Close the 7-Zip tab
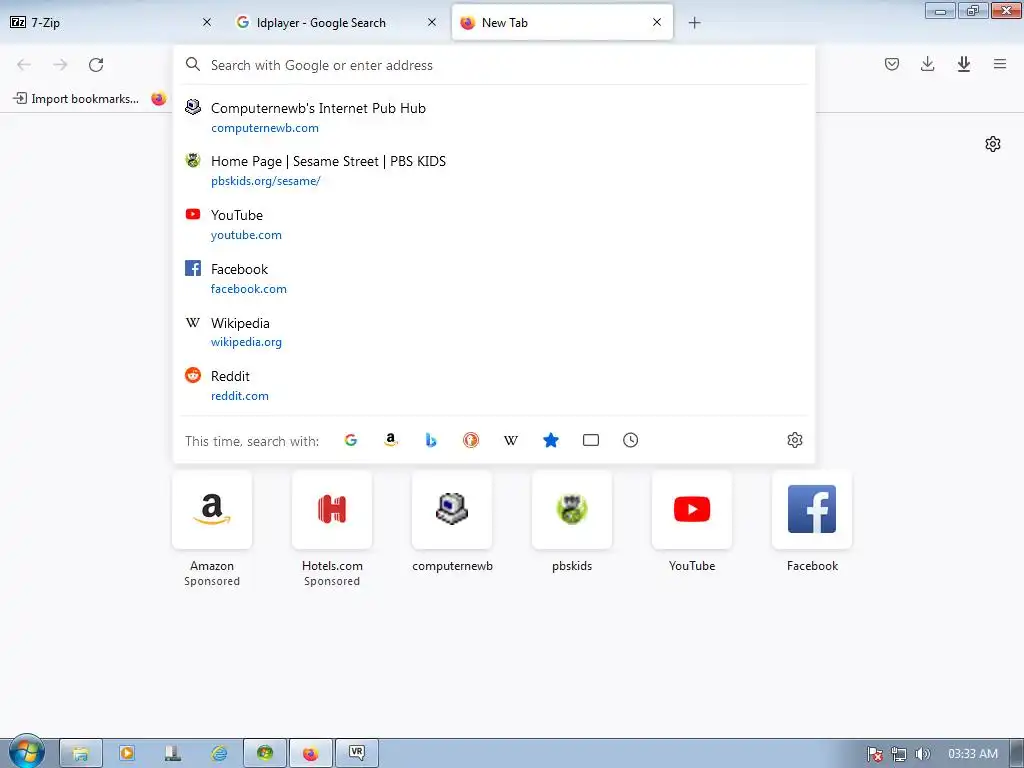Screen dimensions: 1024x768 pyautogui.click(x=207, y=22)
